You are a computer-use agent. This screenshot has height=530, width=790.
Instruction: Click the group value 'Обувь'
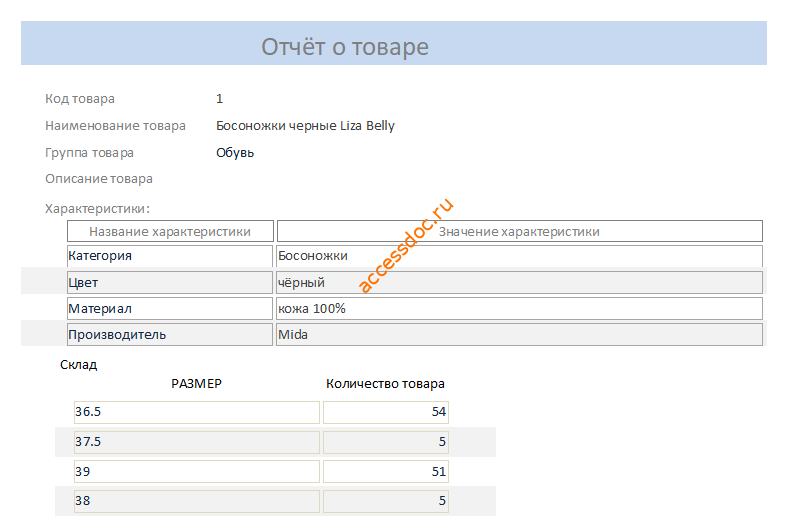pos(235,153)
